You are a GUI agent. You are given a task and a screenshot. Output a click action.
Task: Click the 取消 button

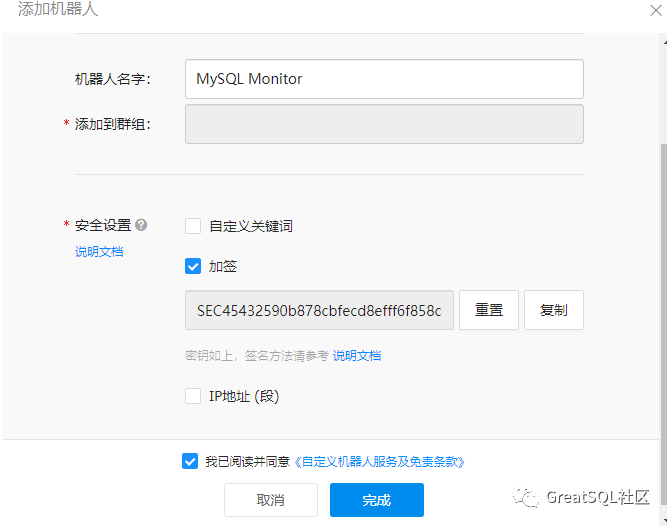coord(270,500)
